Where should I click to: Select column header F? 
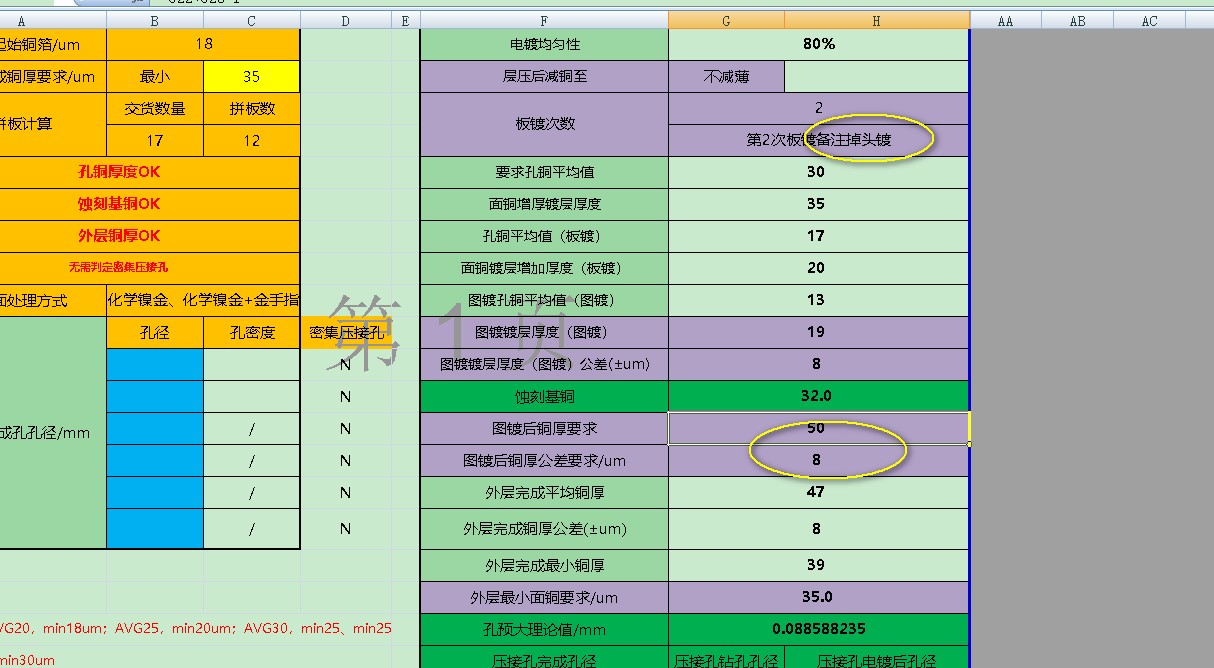point(544,21)
